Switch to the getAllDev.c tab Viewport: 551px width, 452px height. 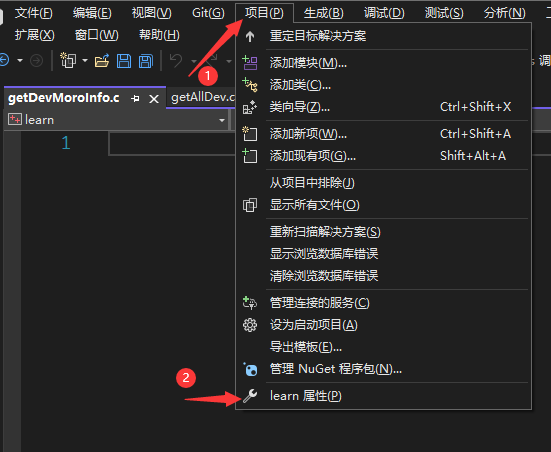203,97
